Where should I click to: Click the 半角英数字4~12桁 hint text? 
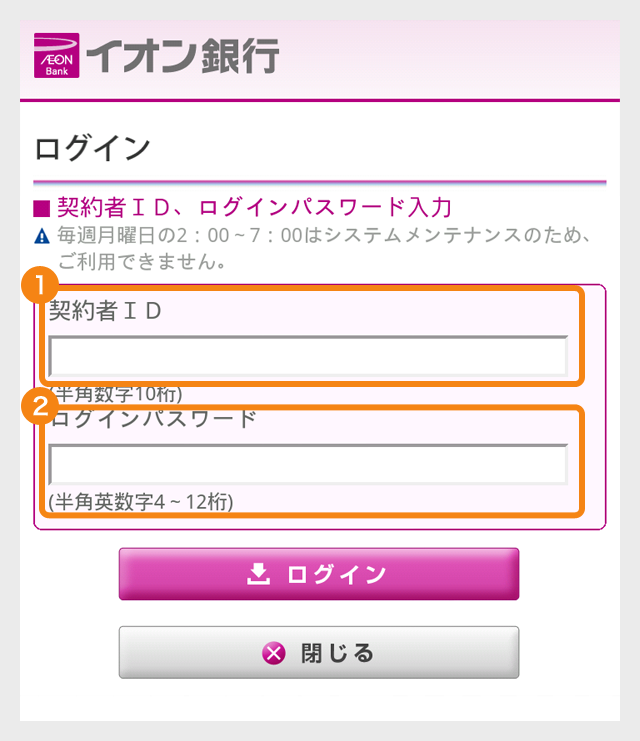coord(141,502)
